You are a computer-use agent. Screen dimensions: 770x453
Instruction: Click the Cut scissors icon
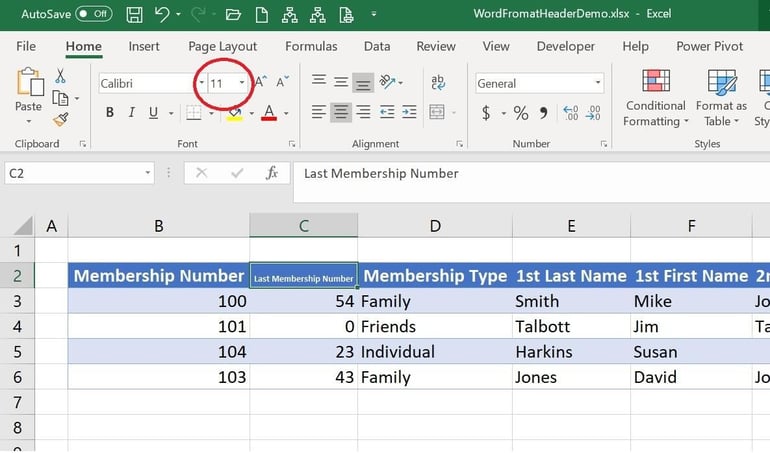pyautogui.click(x=61, y=76)
